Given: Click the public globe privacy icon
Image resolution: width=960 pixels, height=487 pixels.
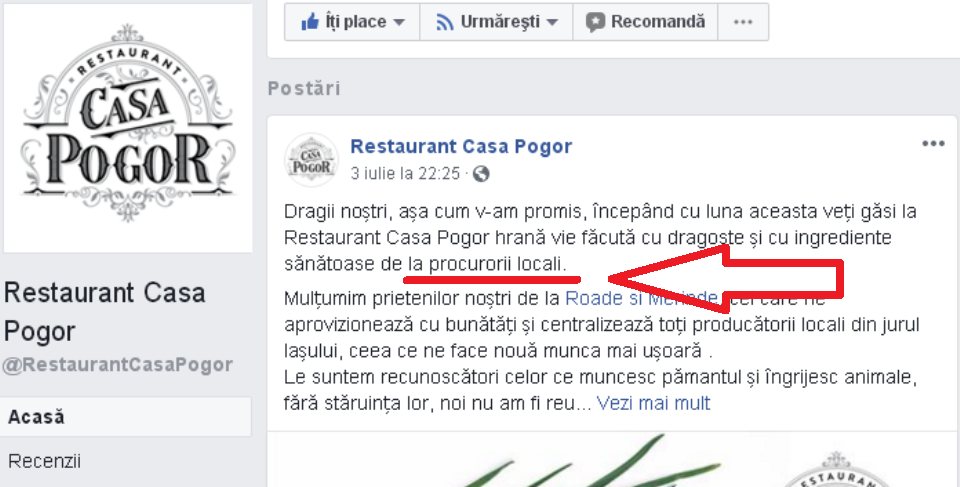Looking at the screenshot, I should 481,174.
